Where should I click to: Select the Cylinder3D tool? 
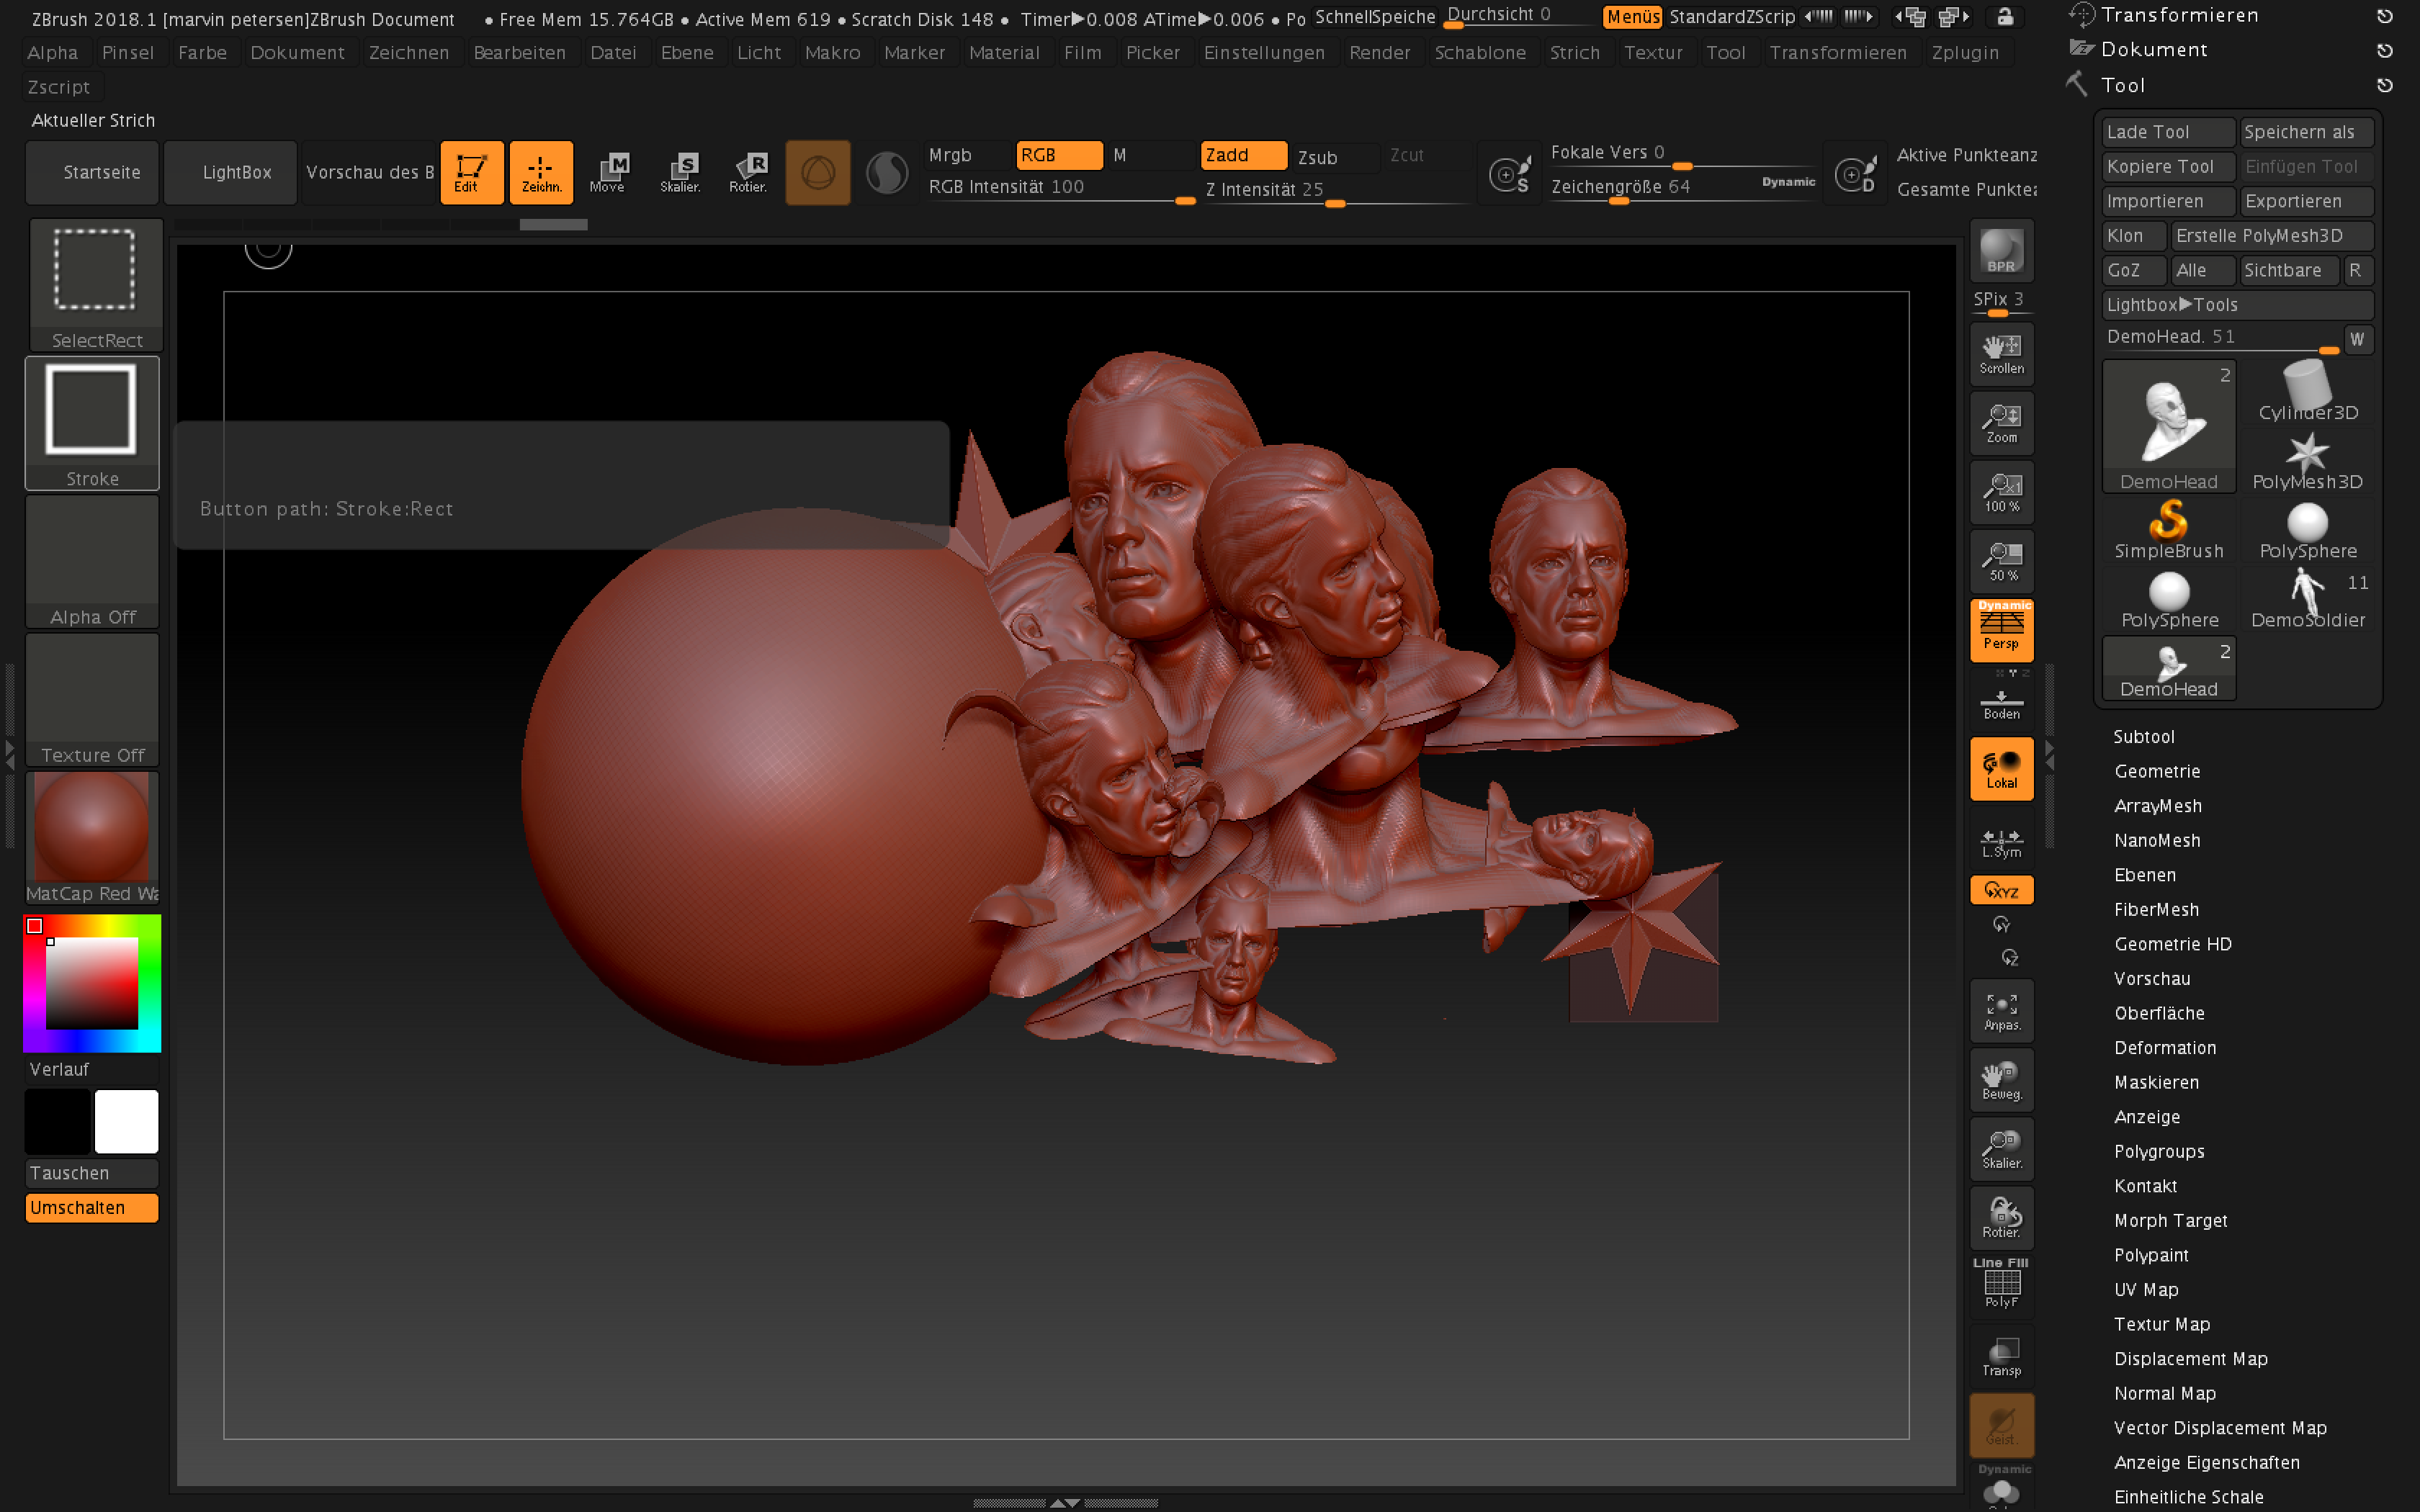click(x=2308, y=392)
